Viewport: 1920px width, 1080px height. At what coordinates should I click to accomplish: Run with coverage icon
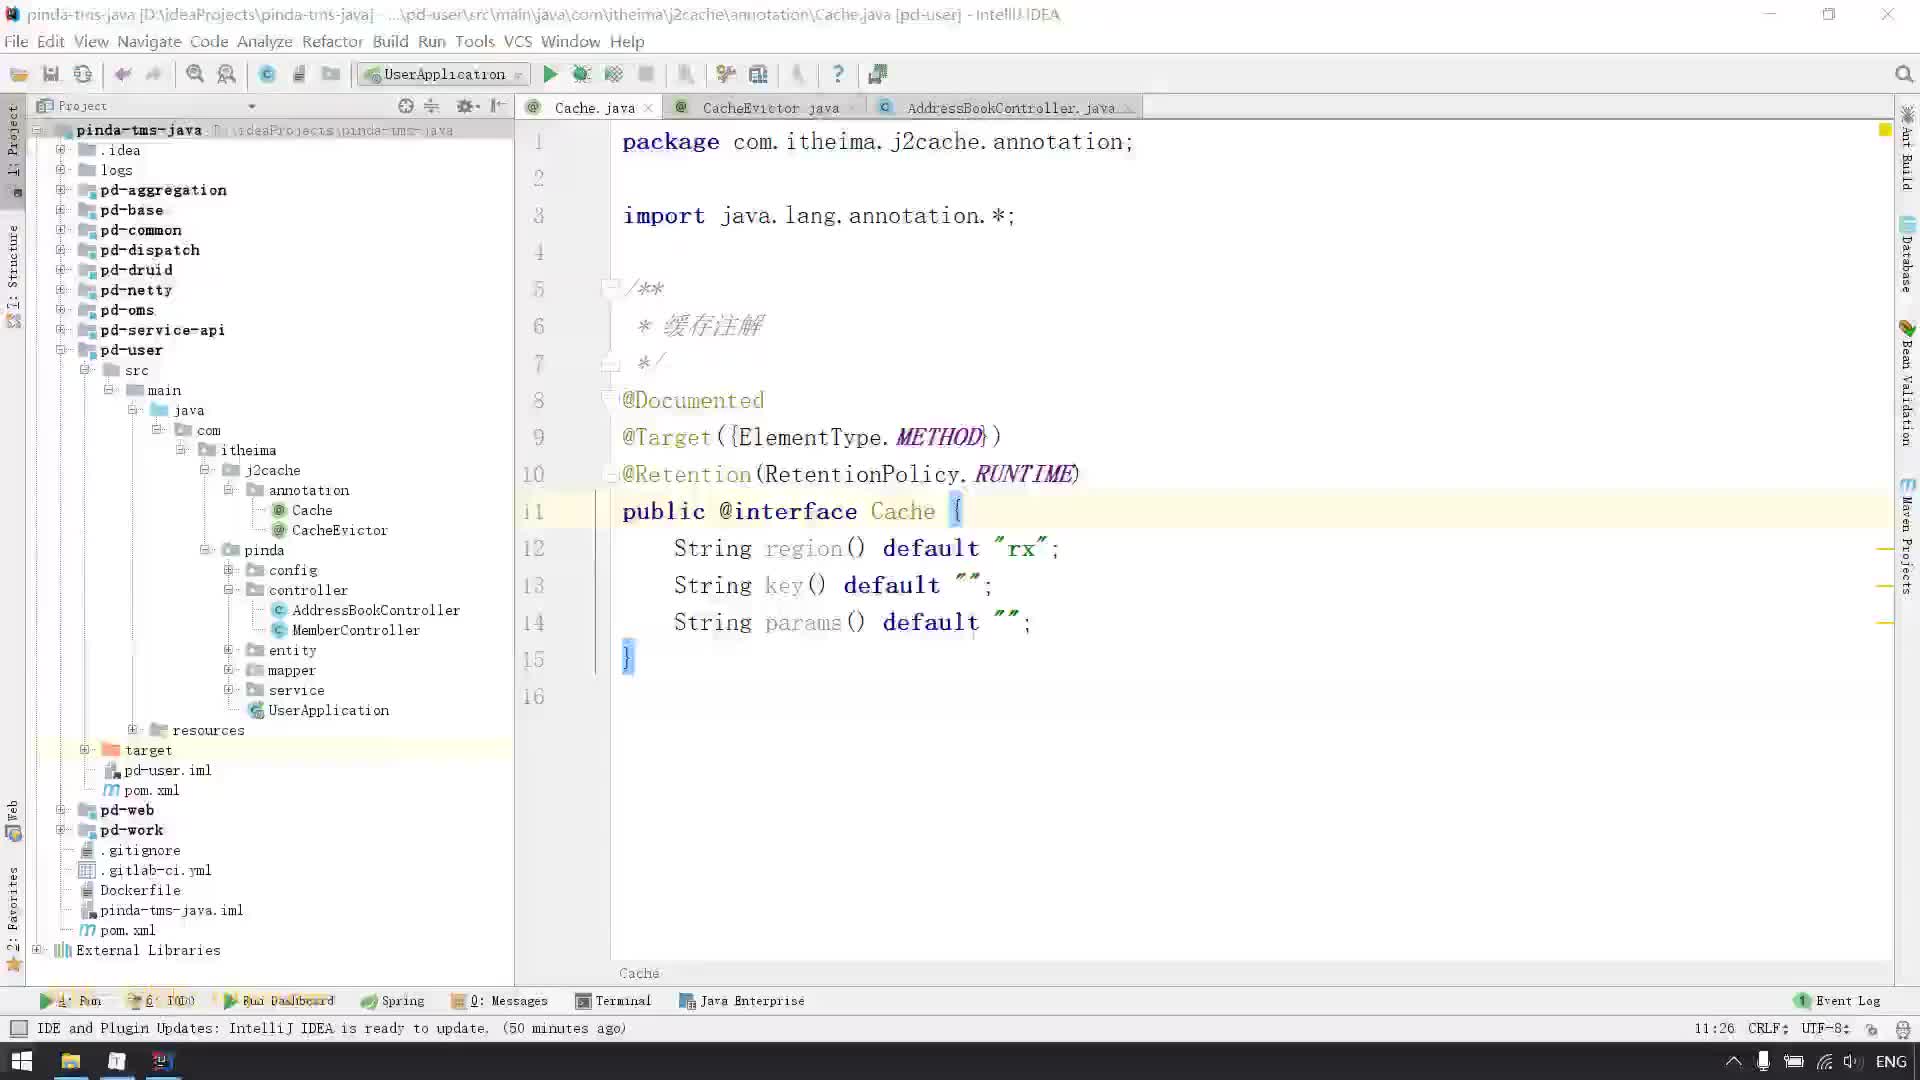613,74
